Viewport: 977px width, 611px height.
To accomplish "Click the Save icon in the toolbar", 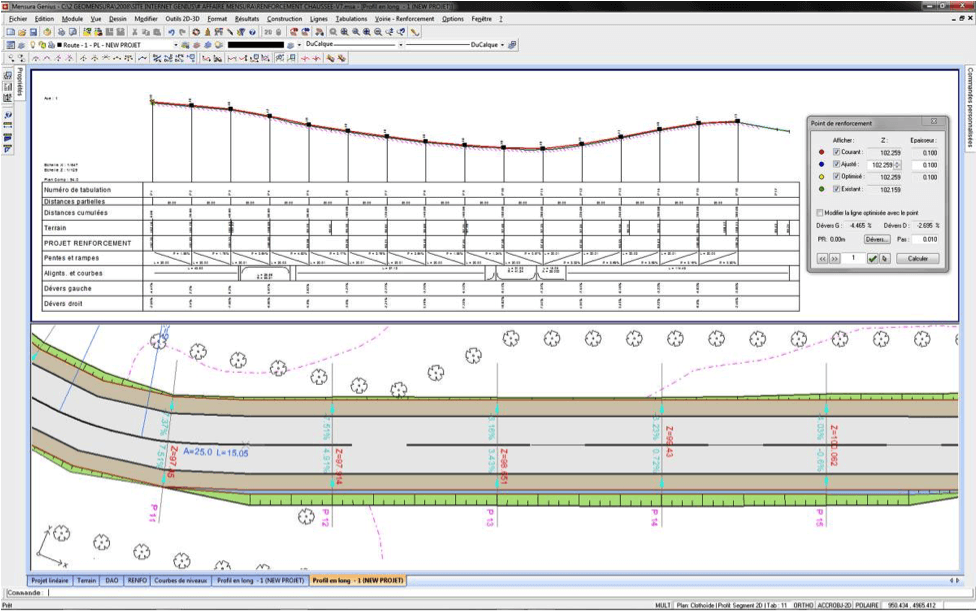I will (x=33, y=32).
